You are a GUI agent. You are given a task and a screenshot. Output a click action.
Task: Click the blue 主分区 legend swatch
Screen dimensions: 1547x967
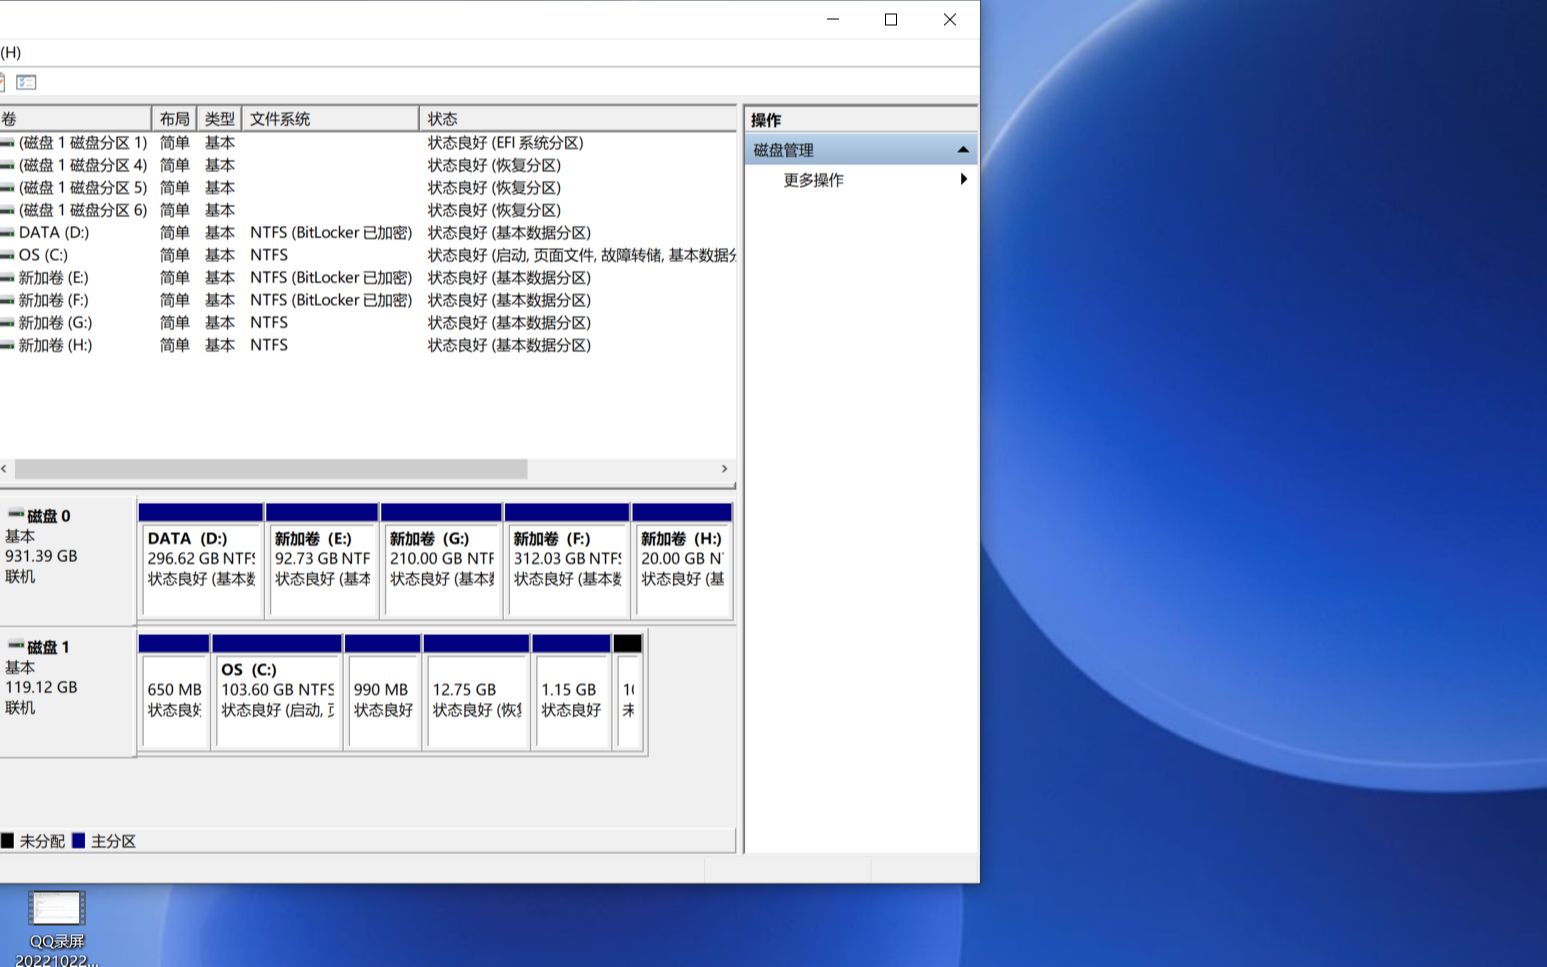(79, 841)
